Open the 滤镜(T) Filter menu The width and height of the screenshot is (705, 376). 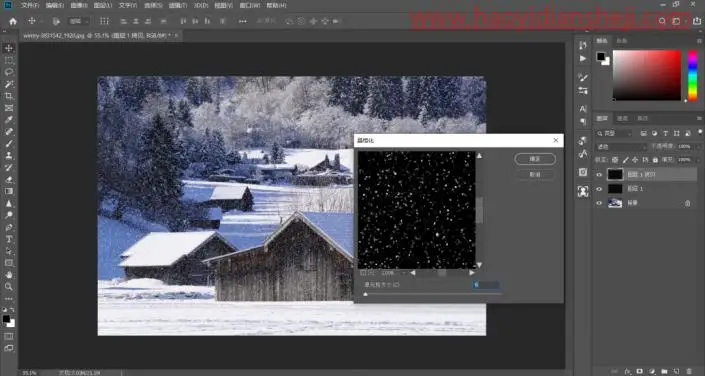177,5
